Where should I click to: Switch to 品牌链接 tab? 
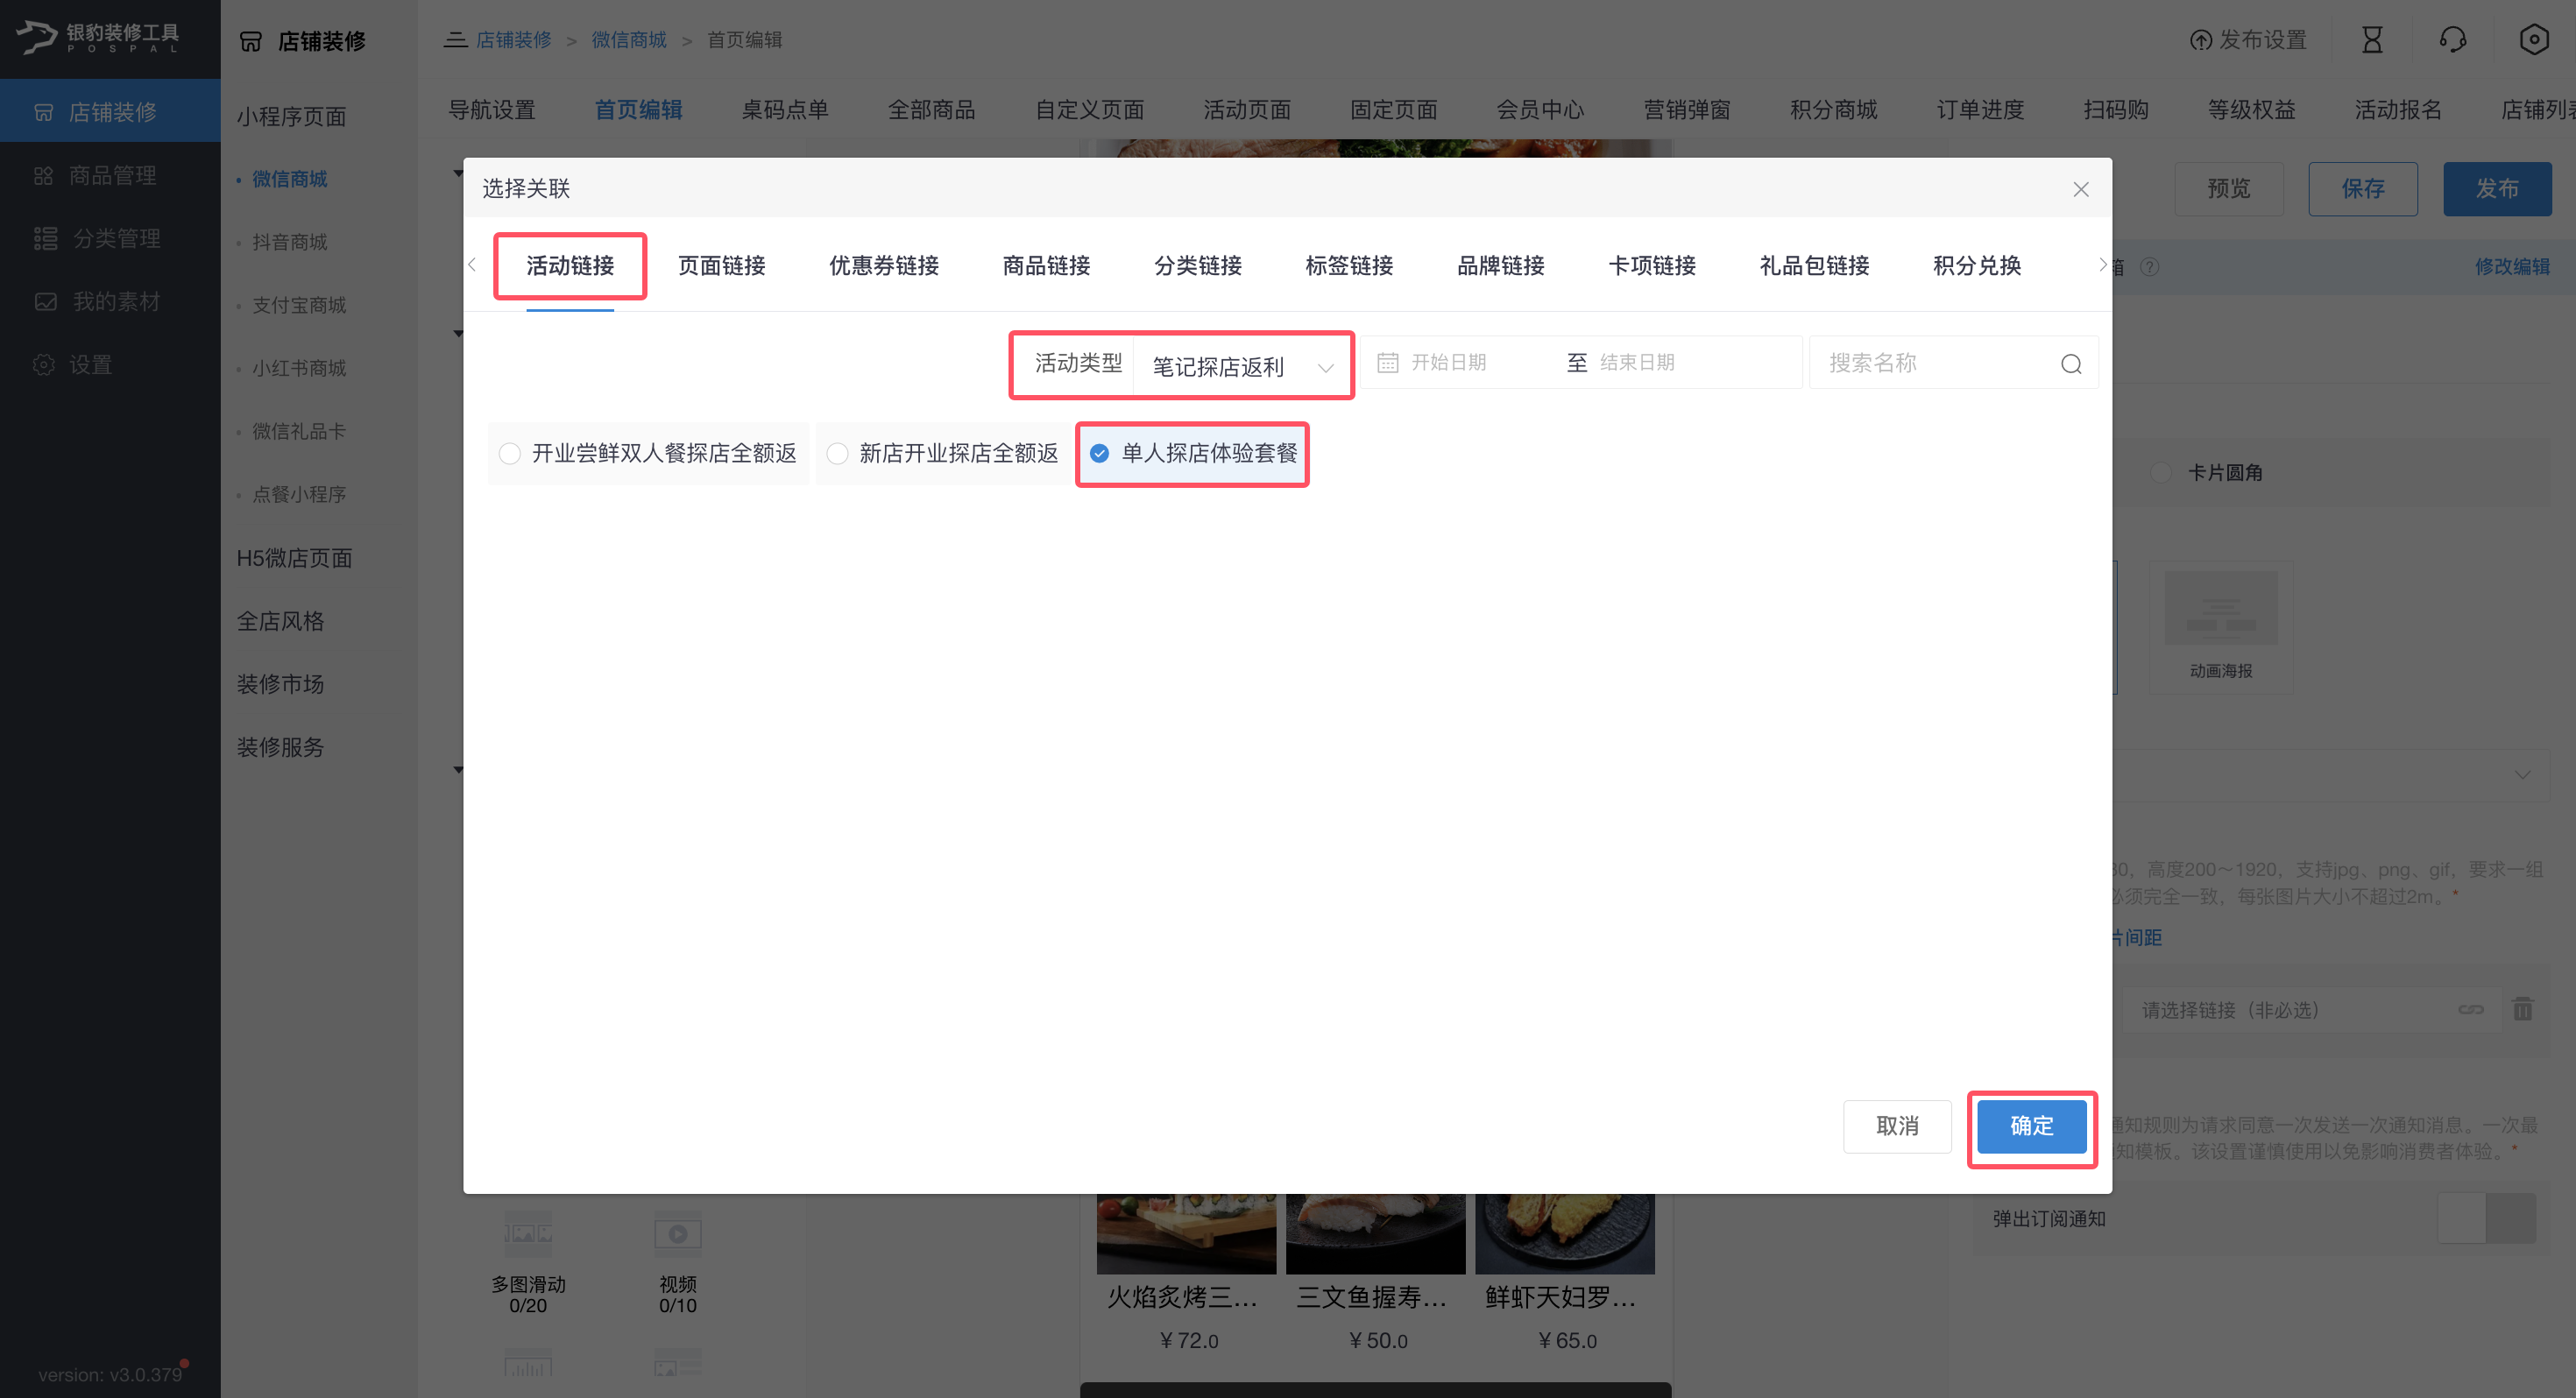pyautogui.click(x=1500, y=265)
